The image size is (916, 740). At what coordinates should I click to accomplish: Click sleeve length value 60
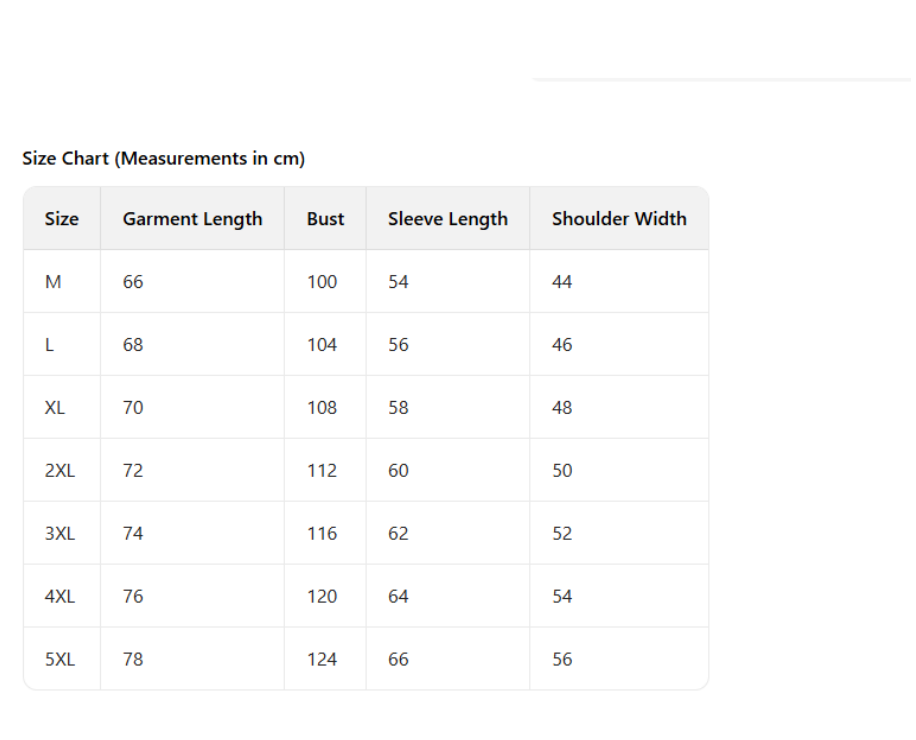point(398,471)
